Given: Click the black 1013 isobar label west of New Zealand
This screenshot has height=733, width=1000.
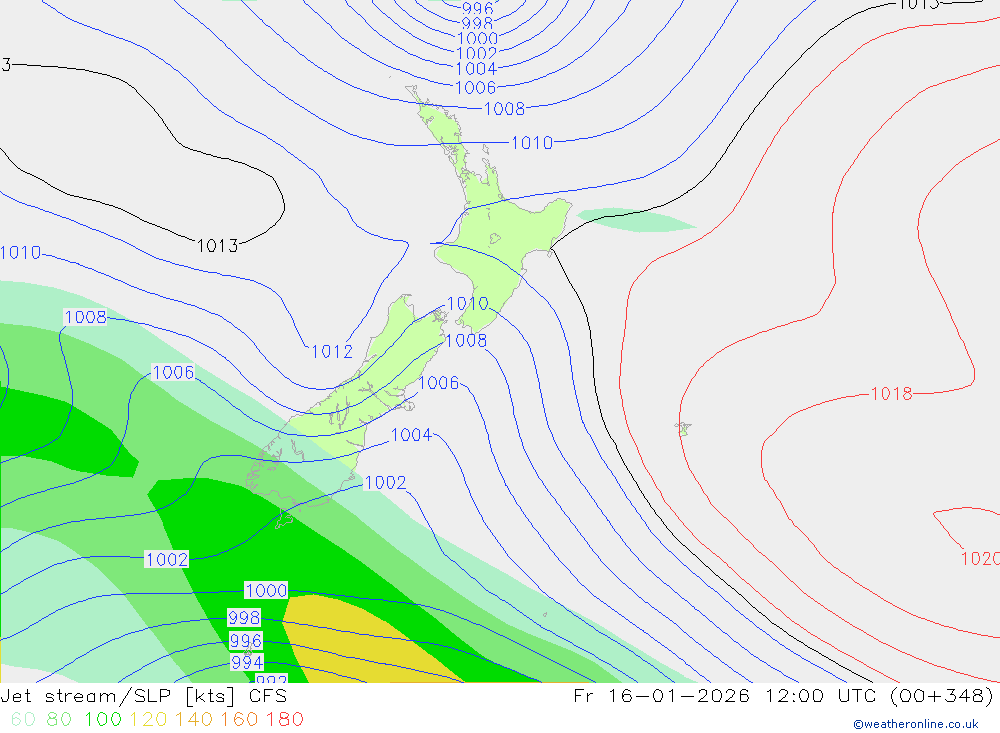Looking at the screenshot, I should (x=217, y=246).
